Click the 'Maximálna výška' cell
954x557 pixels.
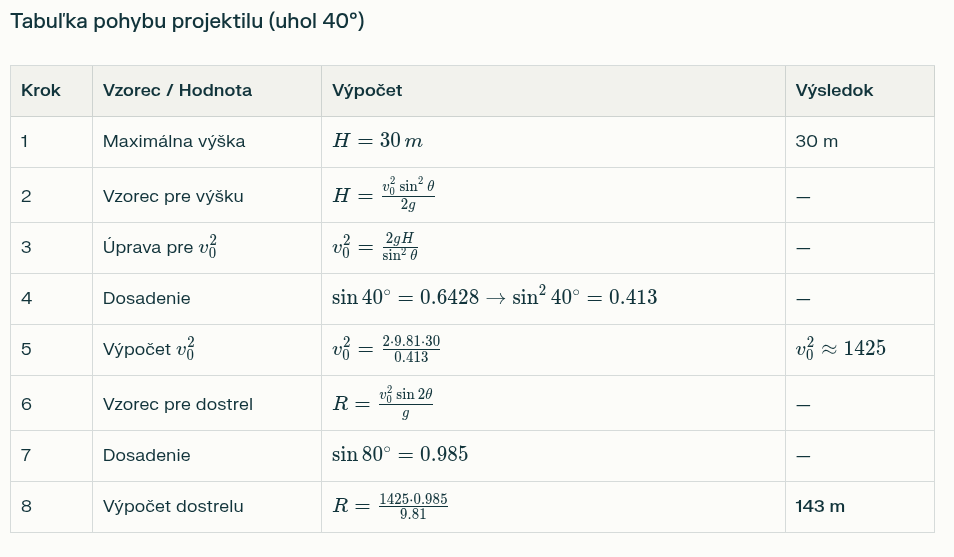[174, 141]
